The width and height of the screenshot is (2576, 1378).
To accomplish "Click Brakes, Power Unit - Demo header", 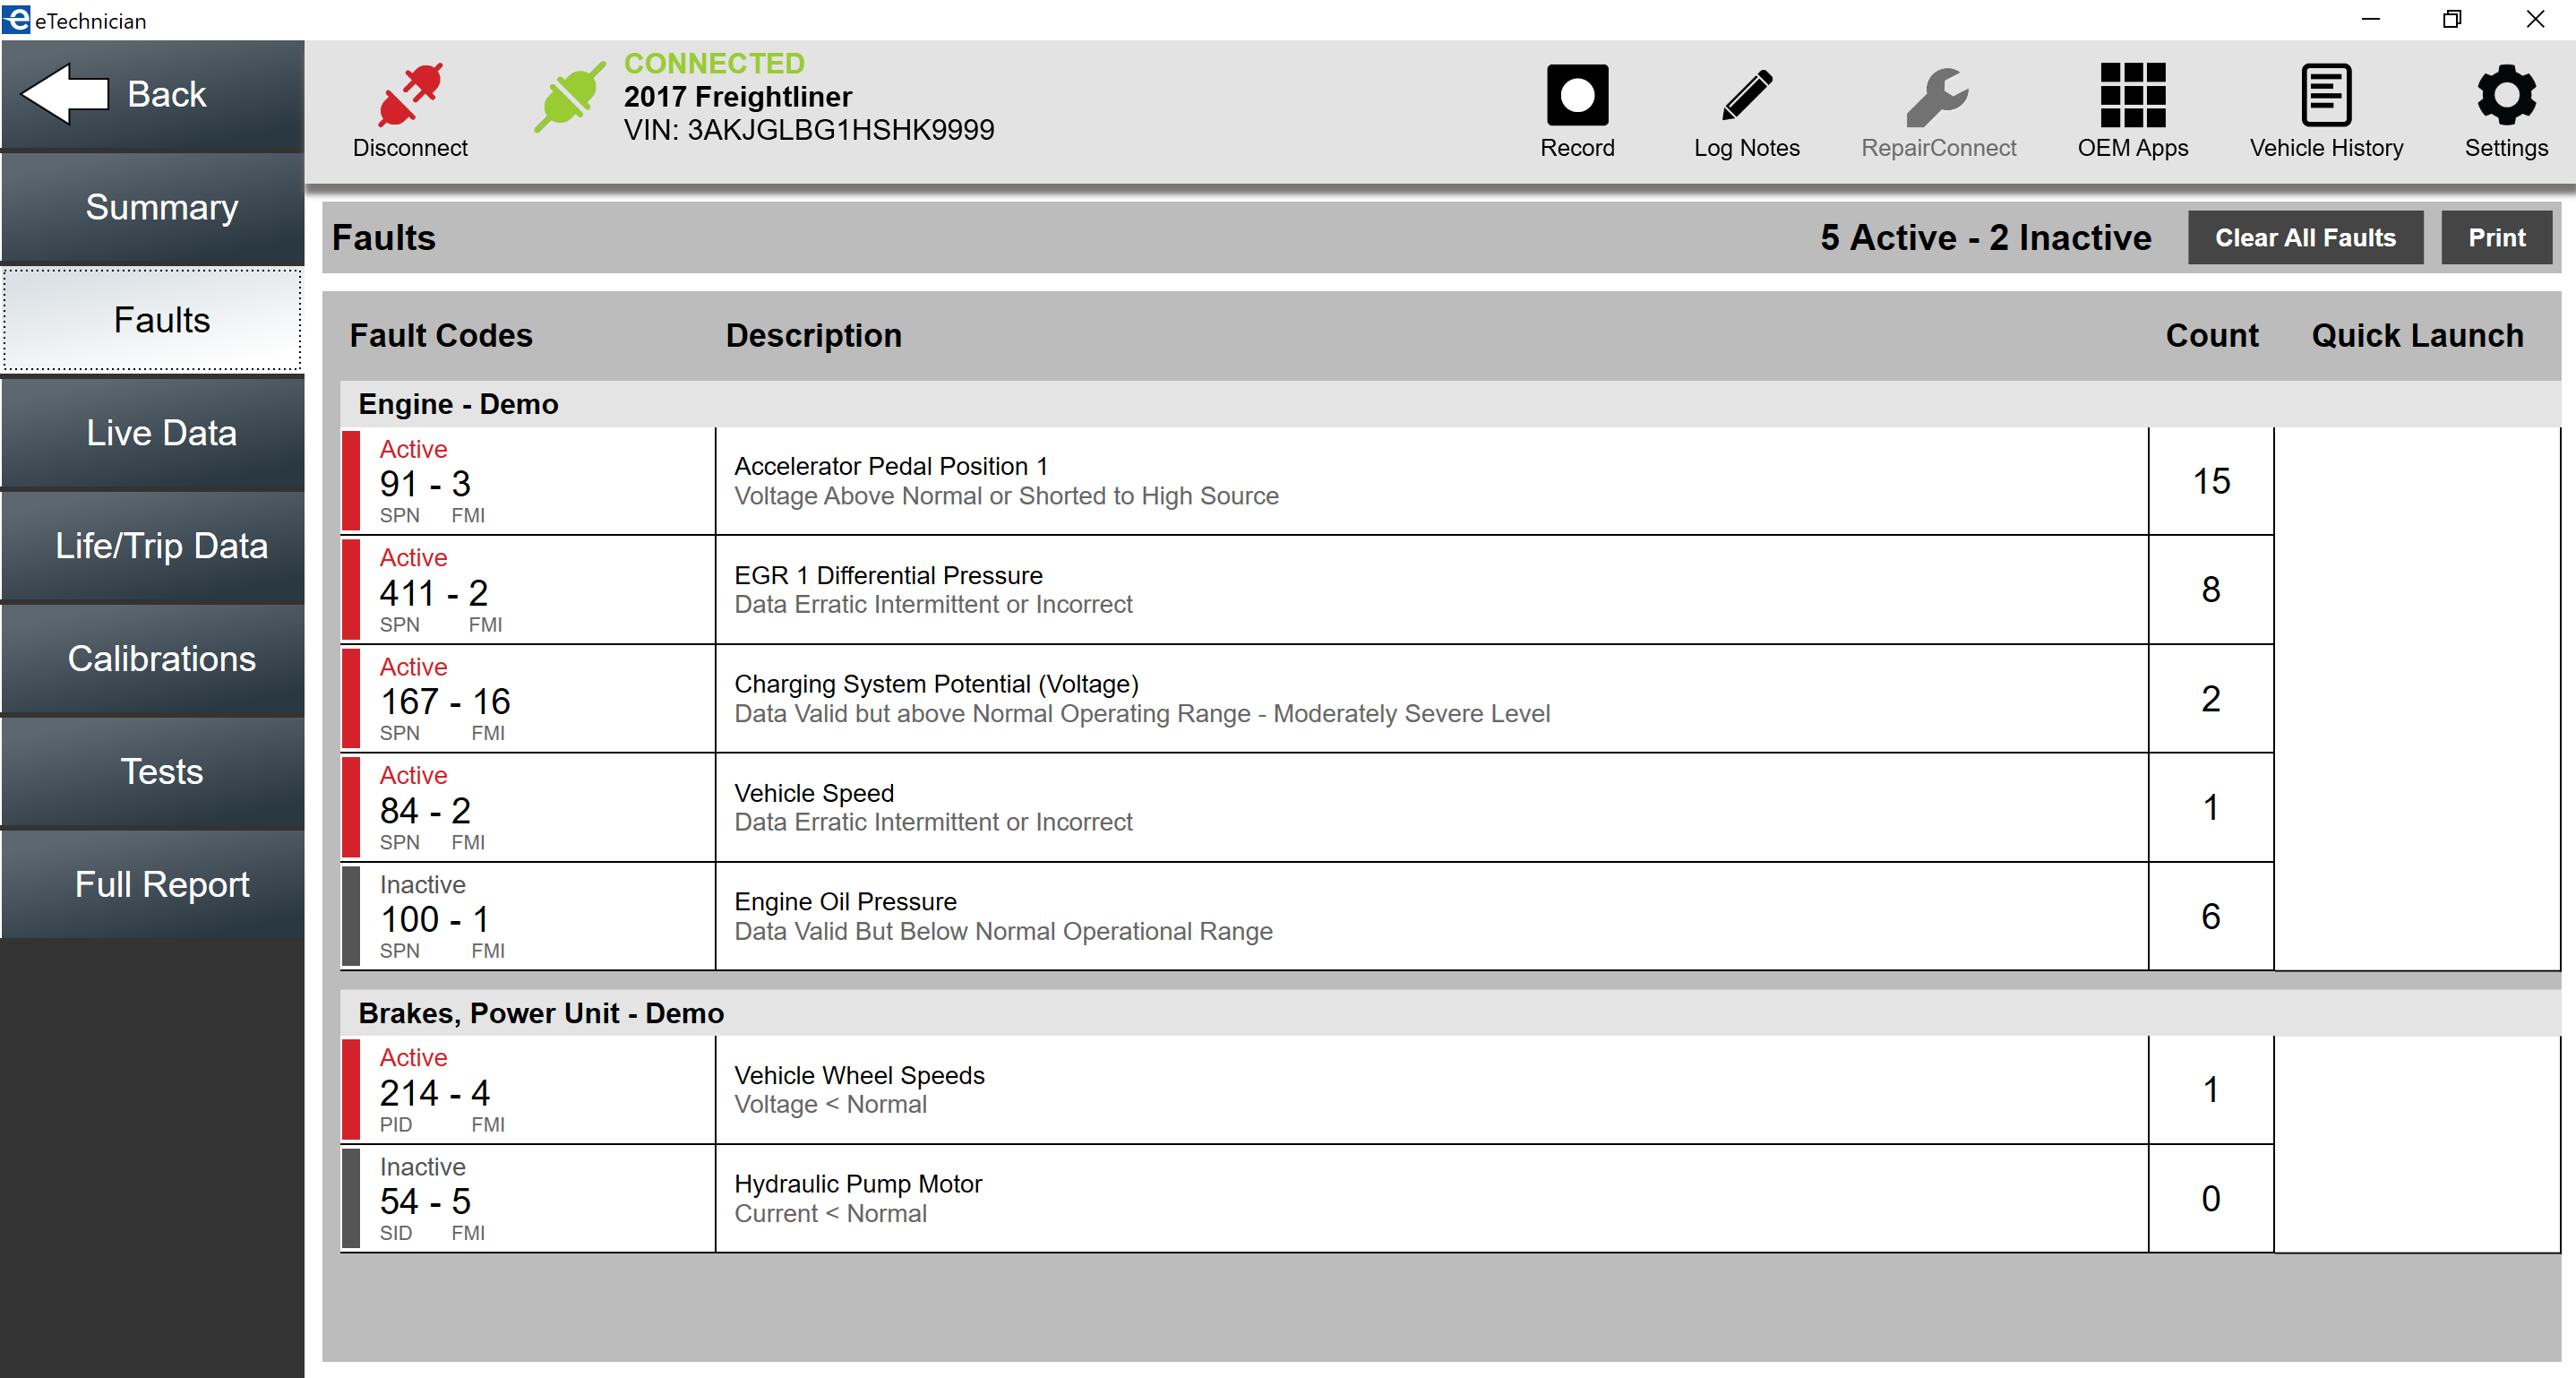I will coord(1450,1013).
